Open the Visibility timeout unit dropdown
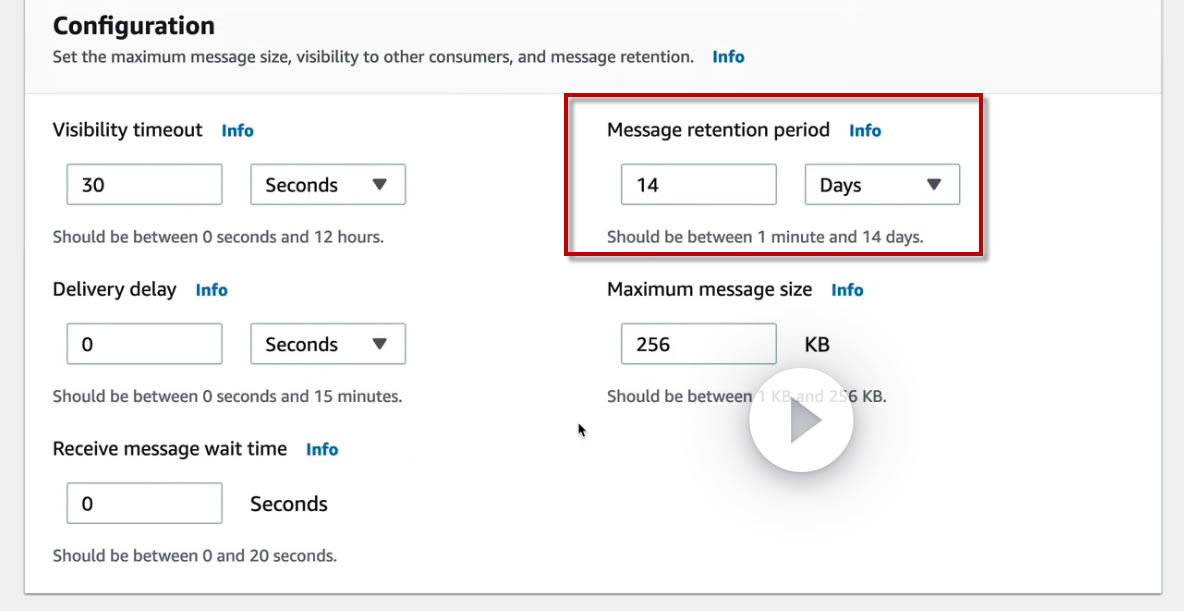1184x611 pixels. click(x=327, y=185)
